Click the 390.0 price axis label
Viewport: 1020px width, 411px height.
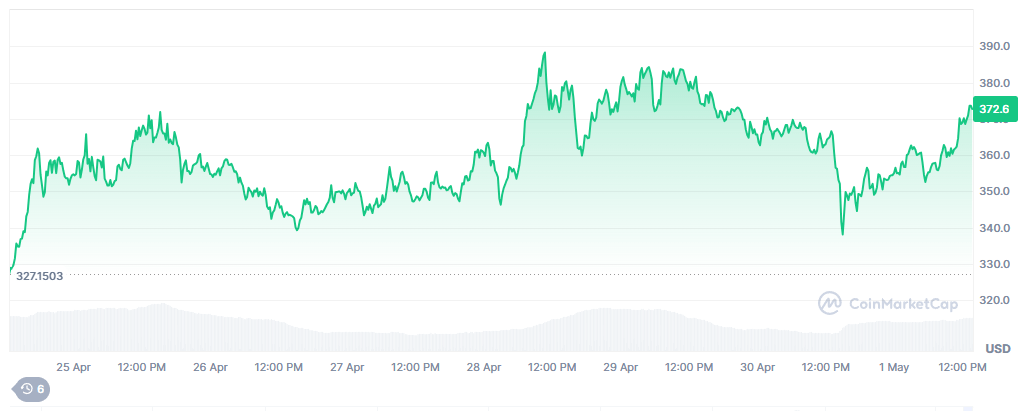tap(993, 47)
